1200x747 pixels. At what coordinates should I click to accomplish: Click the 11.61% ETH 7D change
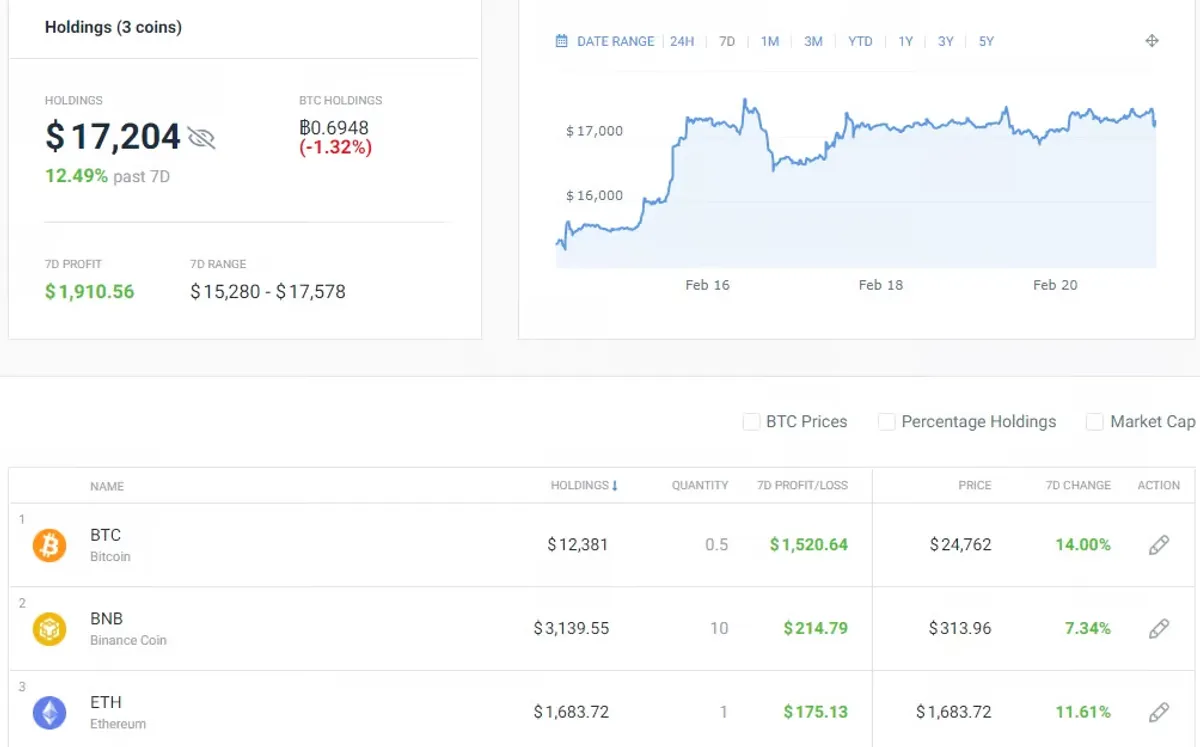pyautogui.click(x=1083, y=712)
